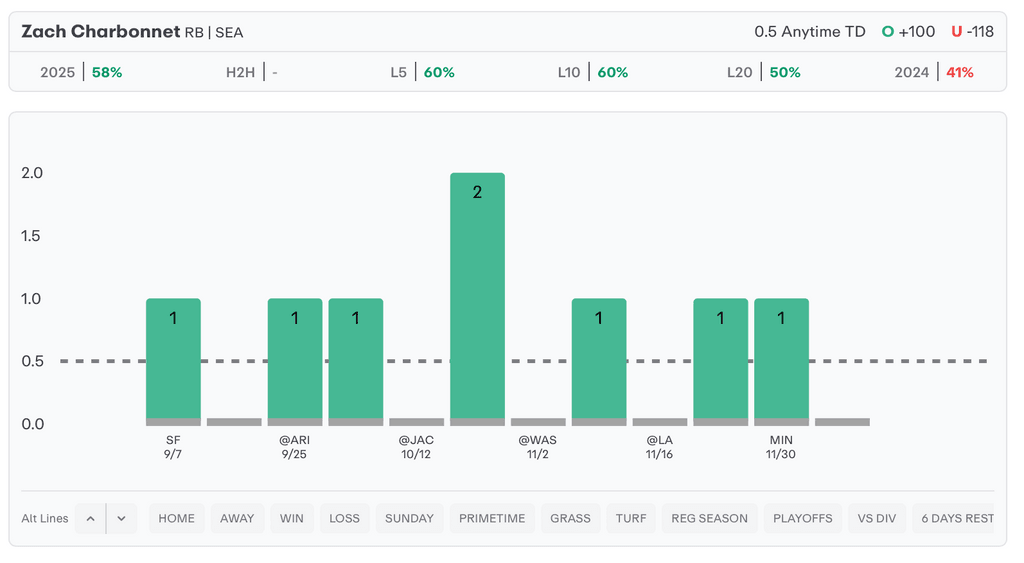Apply the VS DIV filter
The height and width of the screenshot is (563, 1024).
click(x=879, y=518)
